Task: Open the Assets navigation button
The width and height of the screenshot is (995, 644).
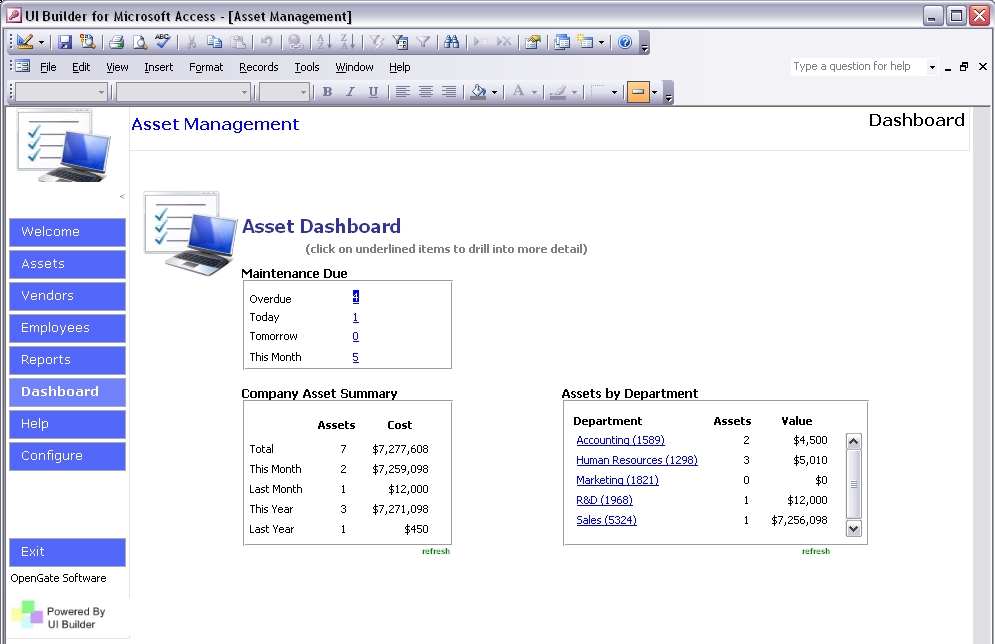Action: (x=67, y=264)
